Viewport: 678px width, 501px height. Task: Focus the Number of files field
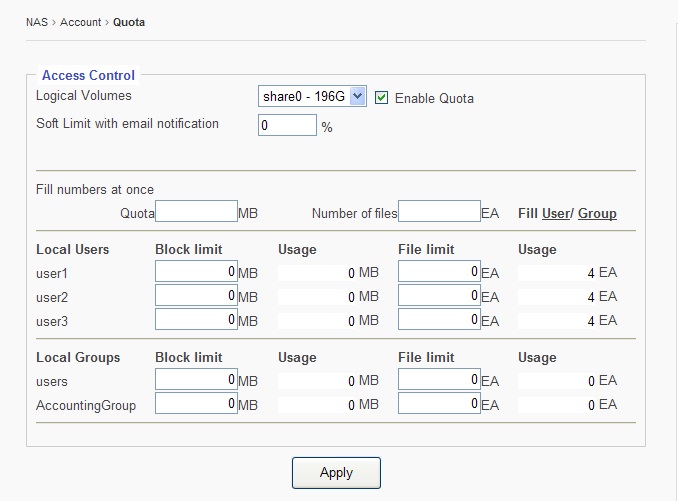(439, 211)
